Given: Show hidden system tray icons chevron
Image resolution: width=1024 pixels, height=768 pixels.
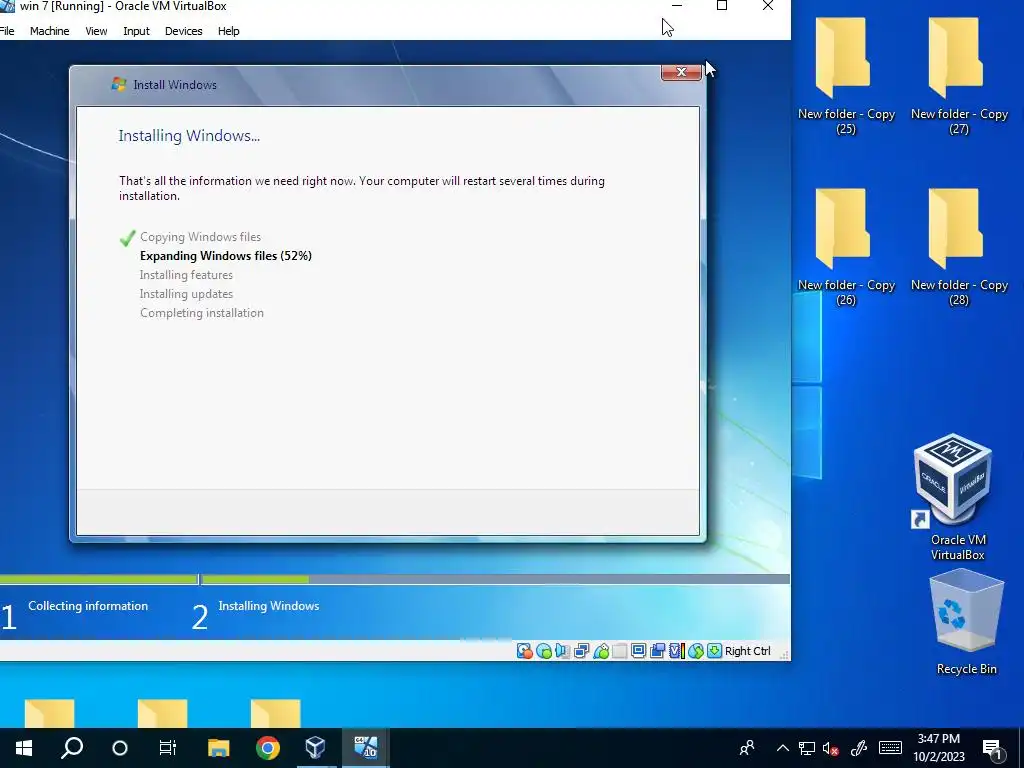Looking at the screenshot, I should tap(782, 748).
